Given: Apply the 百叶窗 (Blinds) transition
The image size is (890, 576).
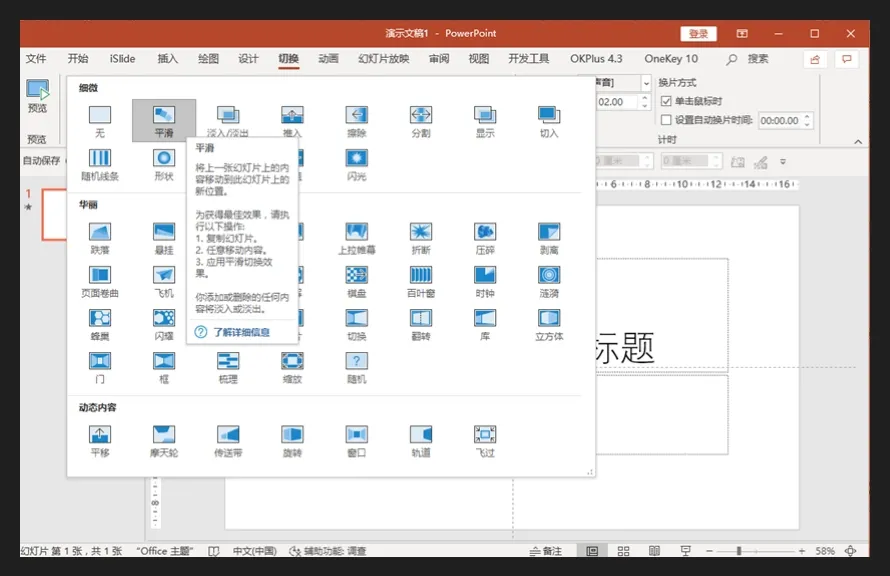Looking at the screenshot, I should tap(421, 281).
